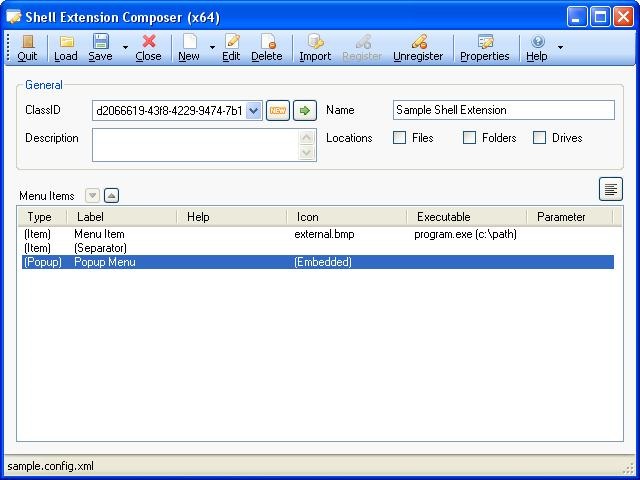Select the '(Separator)' row

[318, 248]
